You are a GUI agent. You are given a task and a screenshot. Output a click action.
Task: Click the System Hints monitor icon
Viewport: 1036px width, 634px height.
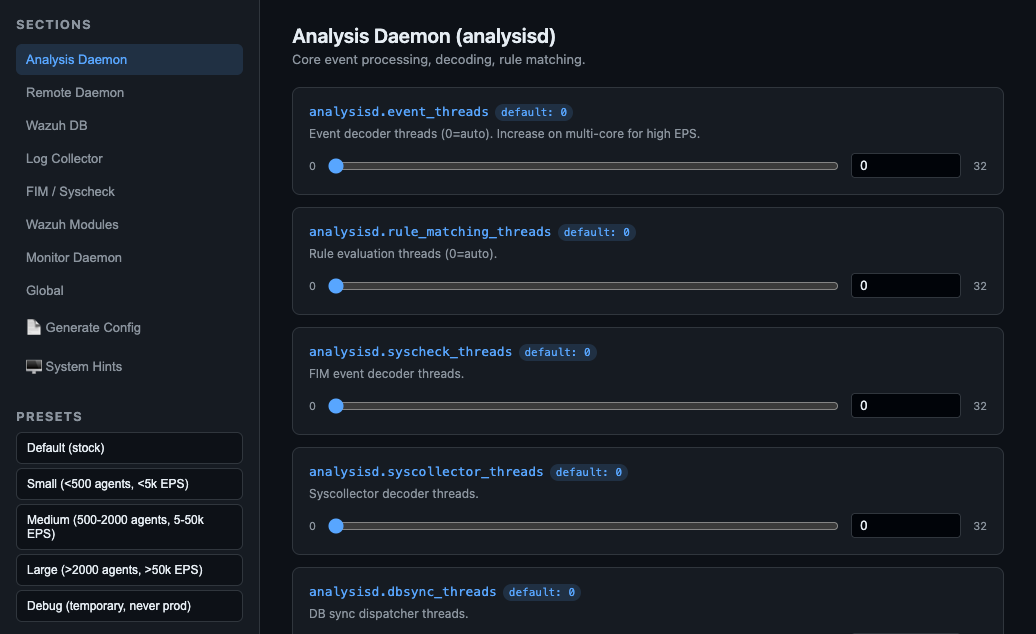34,367
